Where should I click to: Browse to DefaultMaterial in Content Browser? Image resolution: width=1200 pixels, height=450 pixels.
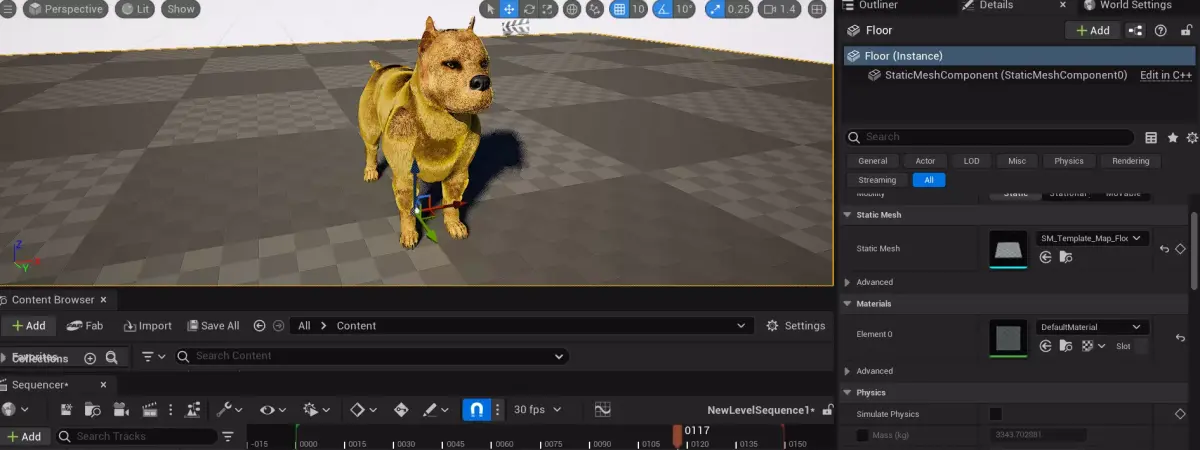tap(1066, 346)
